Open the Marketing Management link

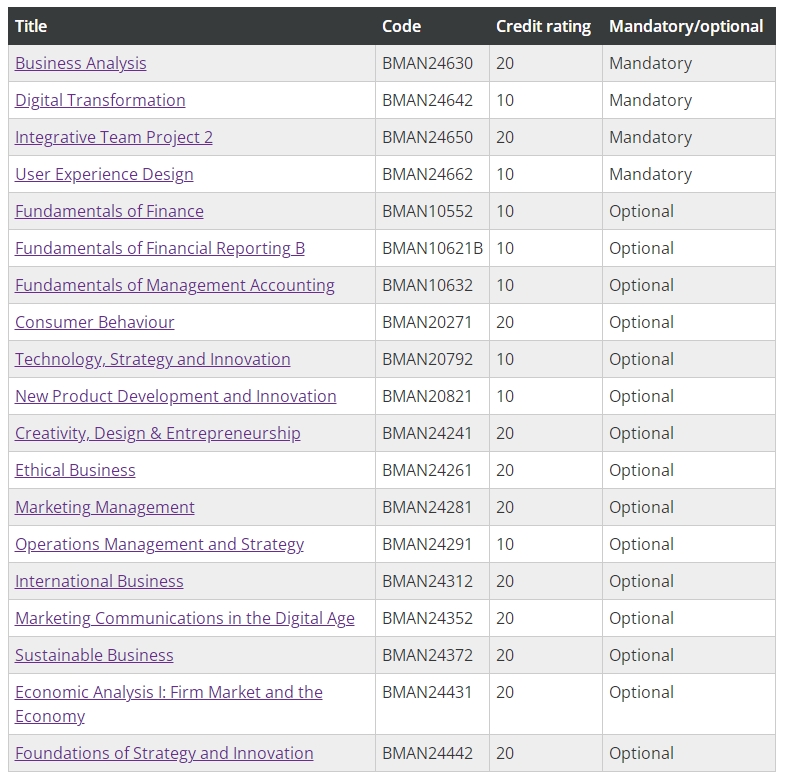tap(105, 507)
